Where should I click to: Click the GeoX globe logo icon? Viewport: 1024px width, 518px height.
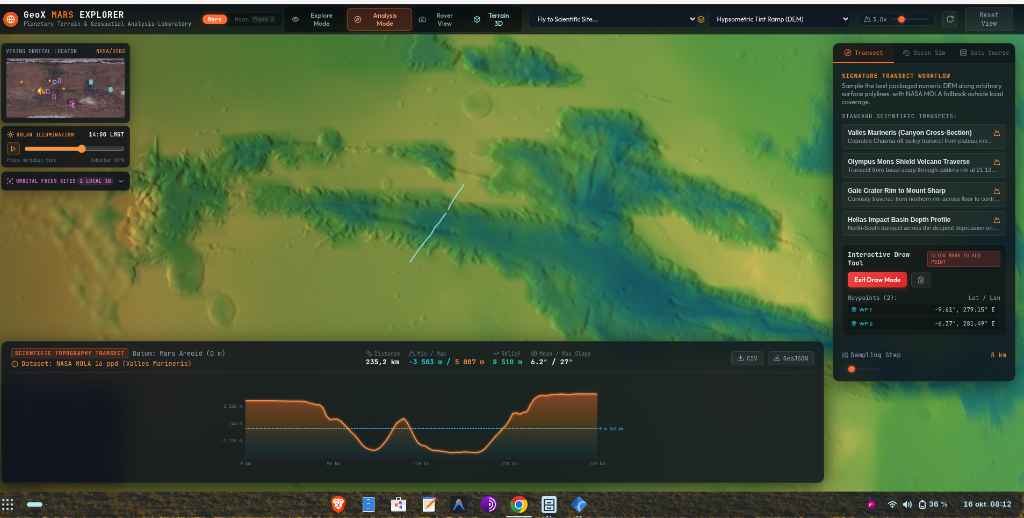[x=10, y=19]
